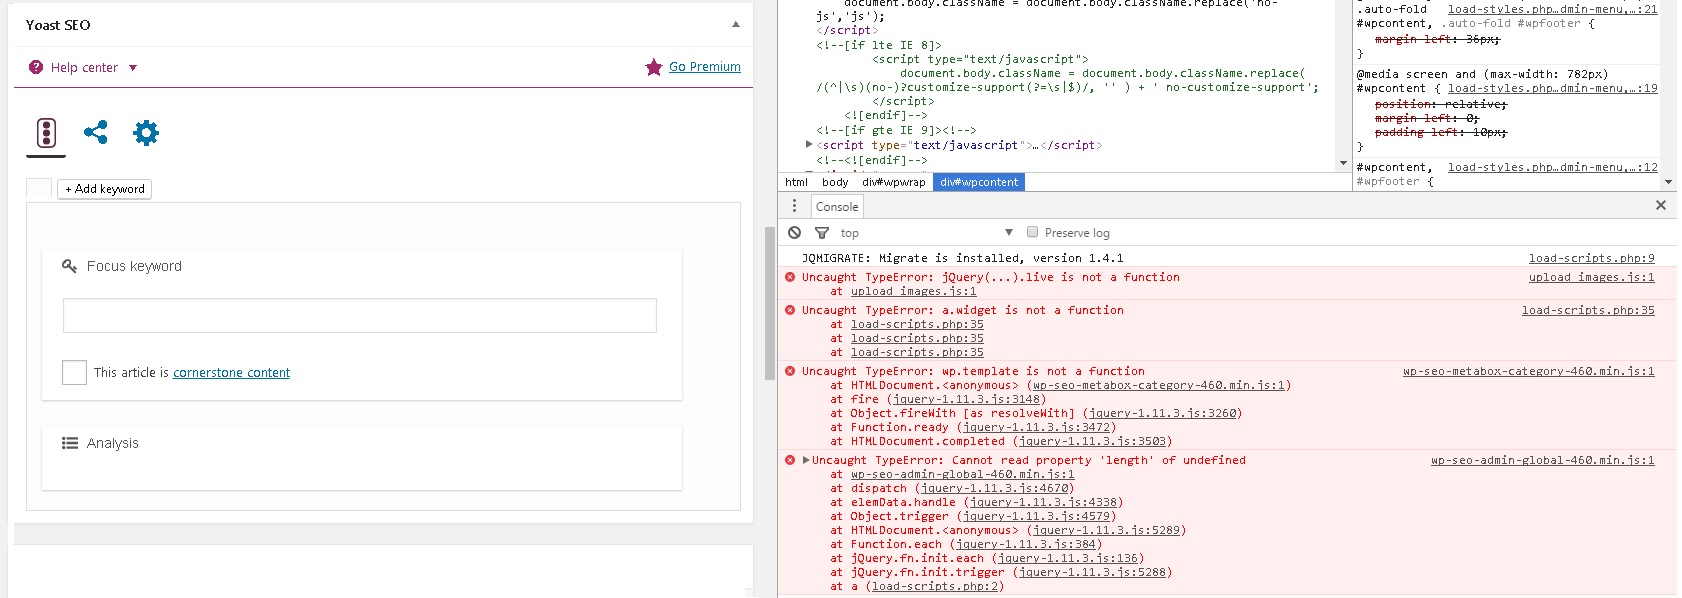Open the console drawer three-dot menu
This screenshot has height=598, width=1682.
pyautogui.click(x=795, y=206)
